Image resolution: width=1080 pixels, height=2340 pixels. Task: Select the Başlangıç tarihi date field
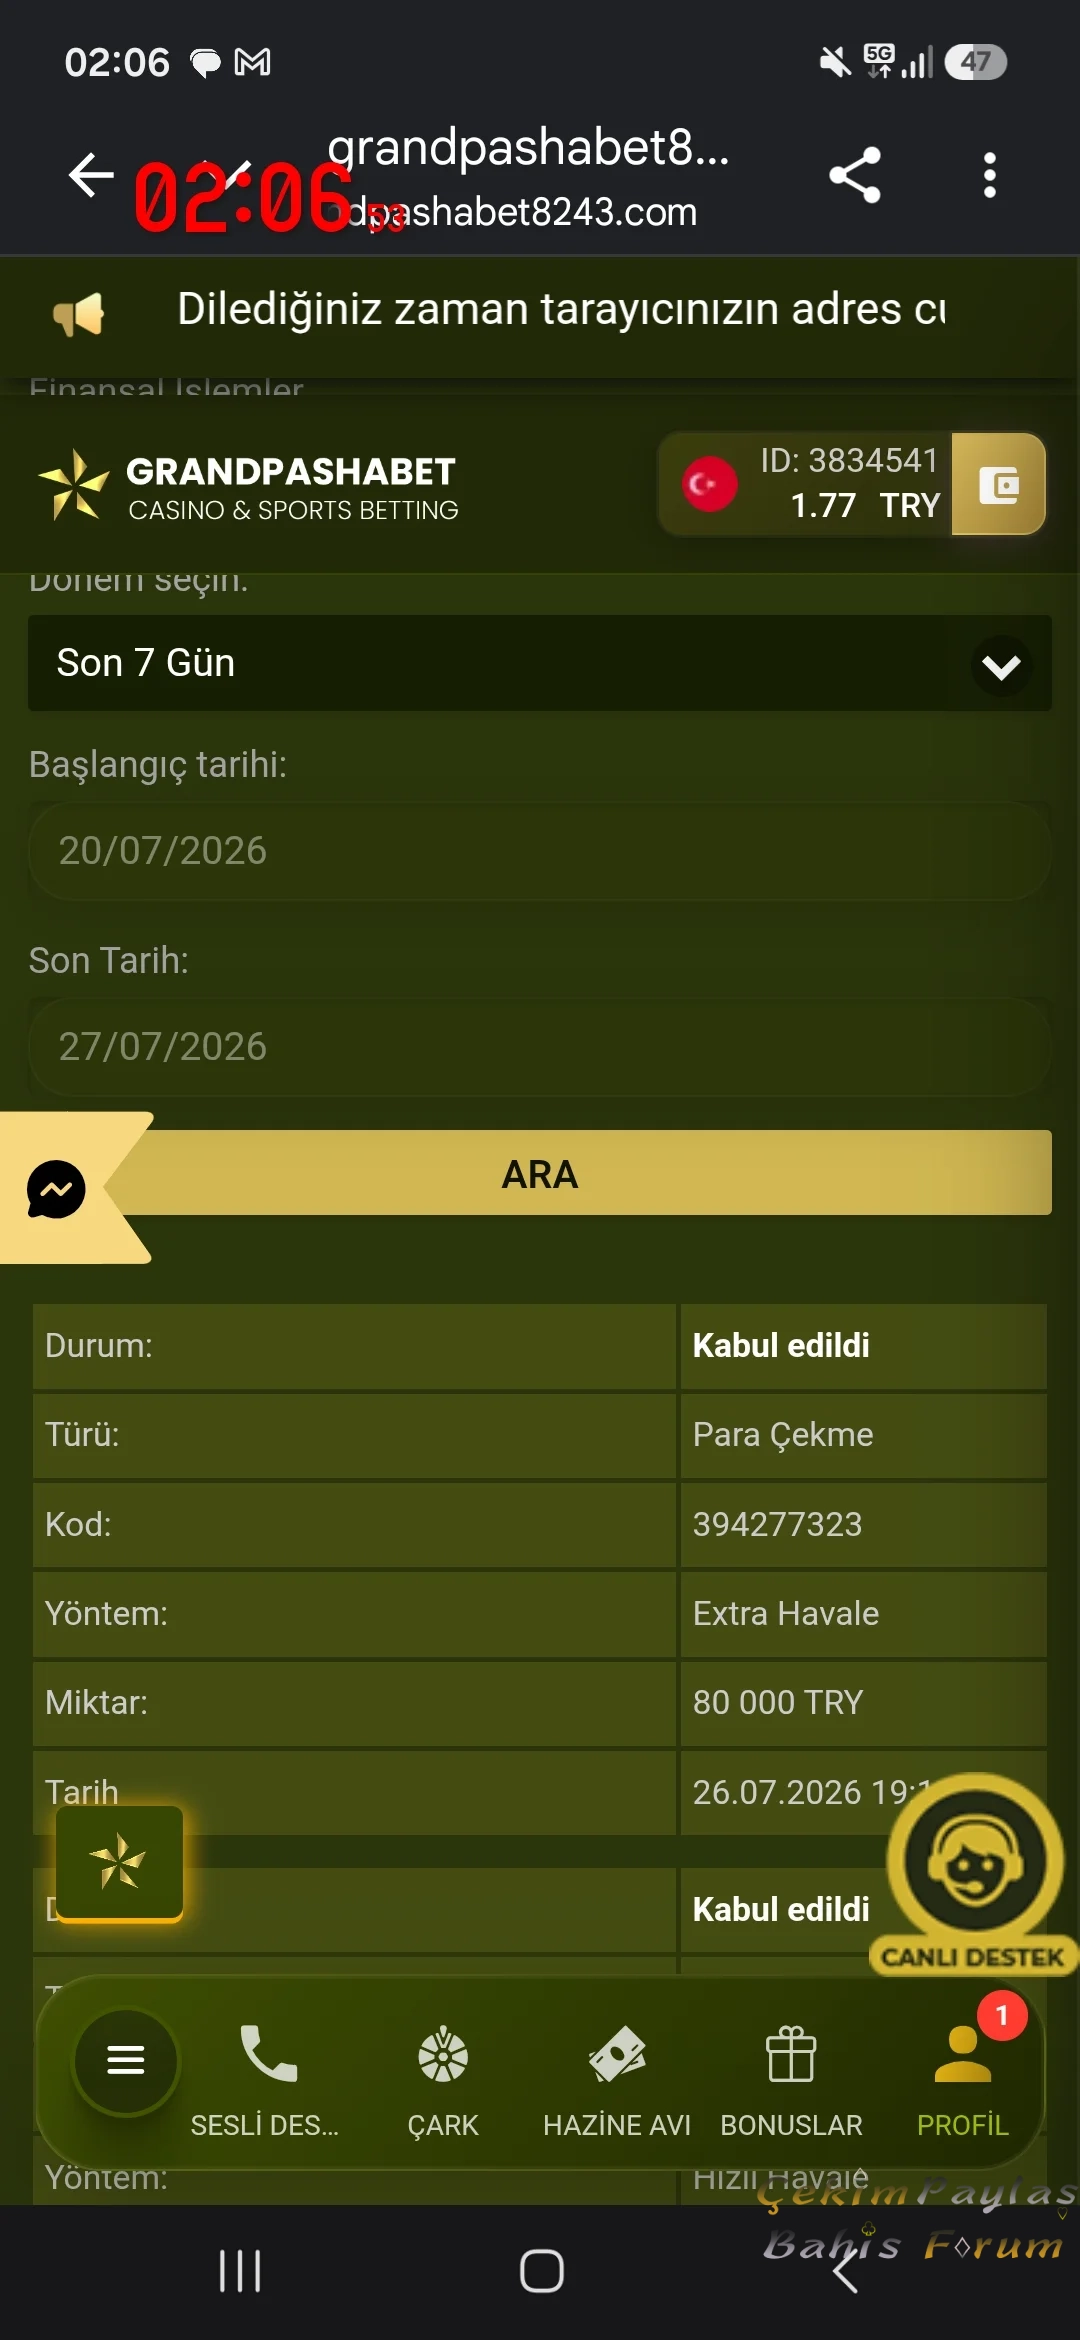tap(540, 851)
